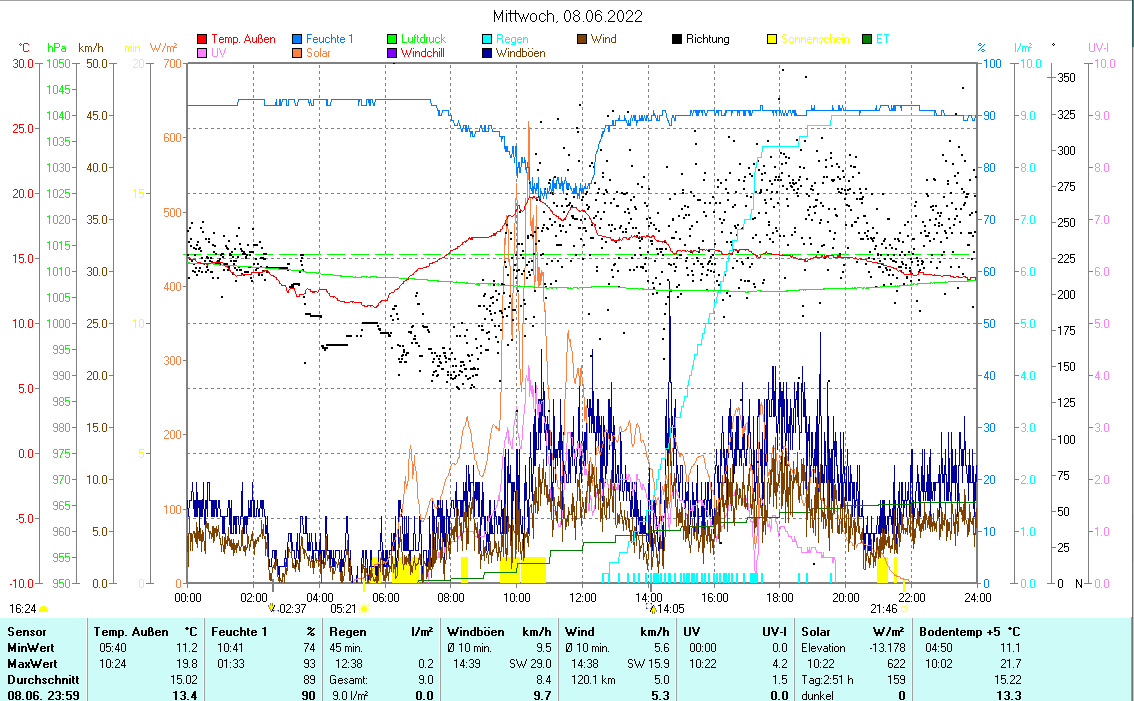Click the yellow Sonnenschein legend square
1134x701 pixels.
[772, 40]
